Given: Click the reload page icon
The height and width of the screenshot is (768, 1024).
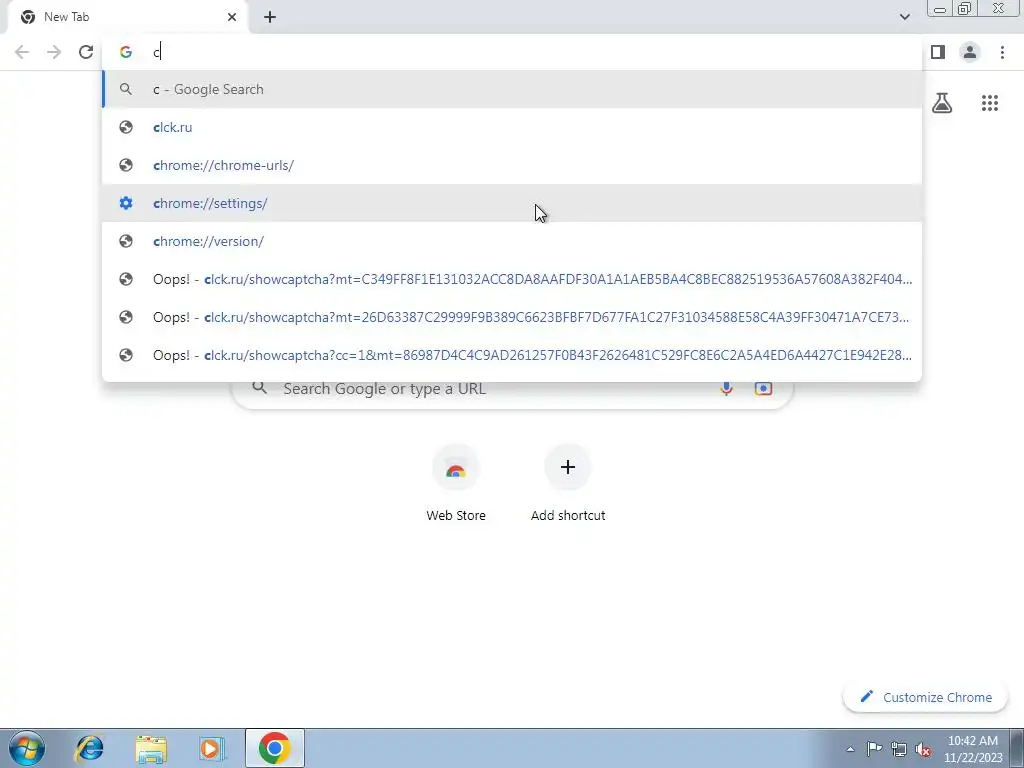Looking at the screenshot, I should click(x=86, y=52).
